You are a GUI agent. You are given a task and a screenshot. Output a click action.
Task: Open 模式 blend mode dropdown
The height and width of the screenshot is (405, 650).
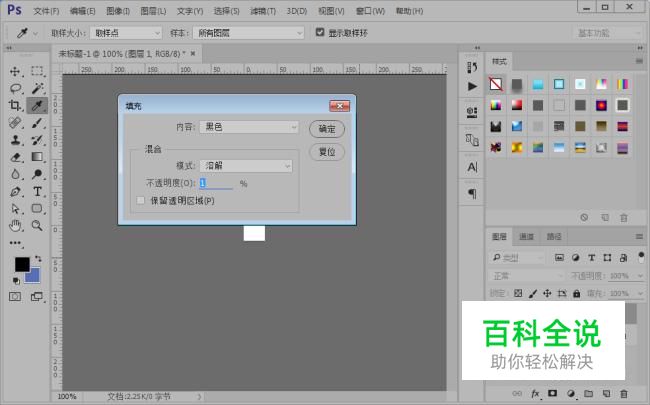[246, 166]
